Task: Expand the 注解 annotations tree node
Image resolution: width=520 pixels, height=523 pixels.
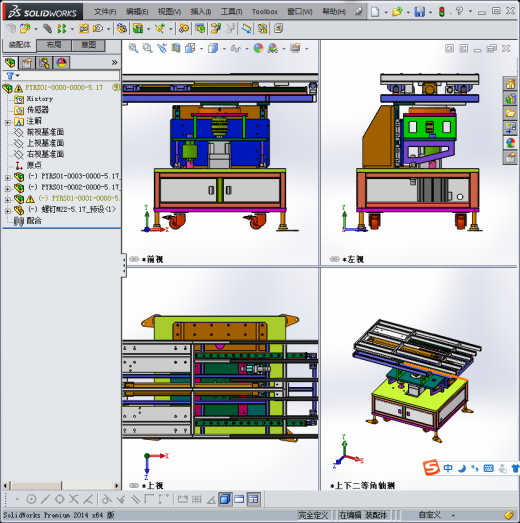Action: [x=7, y=123]
